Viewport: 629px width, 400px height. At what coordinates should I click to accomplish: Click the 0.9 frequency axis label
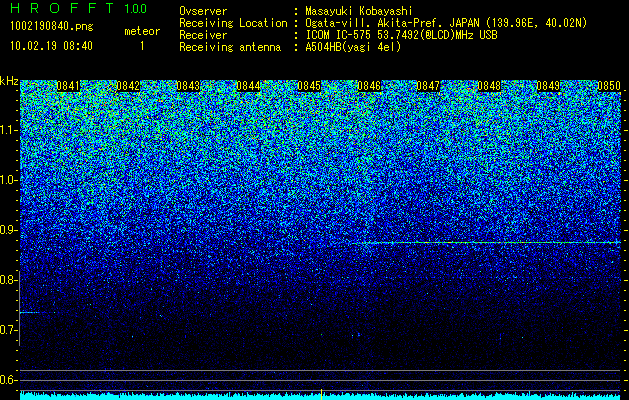pyautogui.click(x=9, y=230)
